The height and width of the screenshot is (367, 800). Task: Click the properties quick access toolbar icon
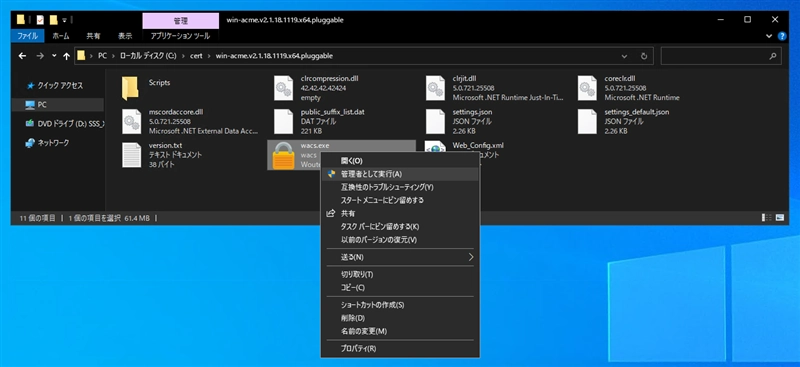click(x=40, y=20)
